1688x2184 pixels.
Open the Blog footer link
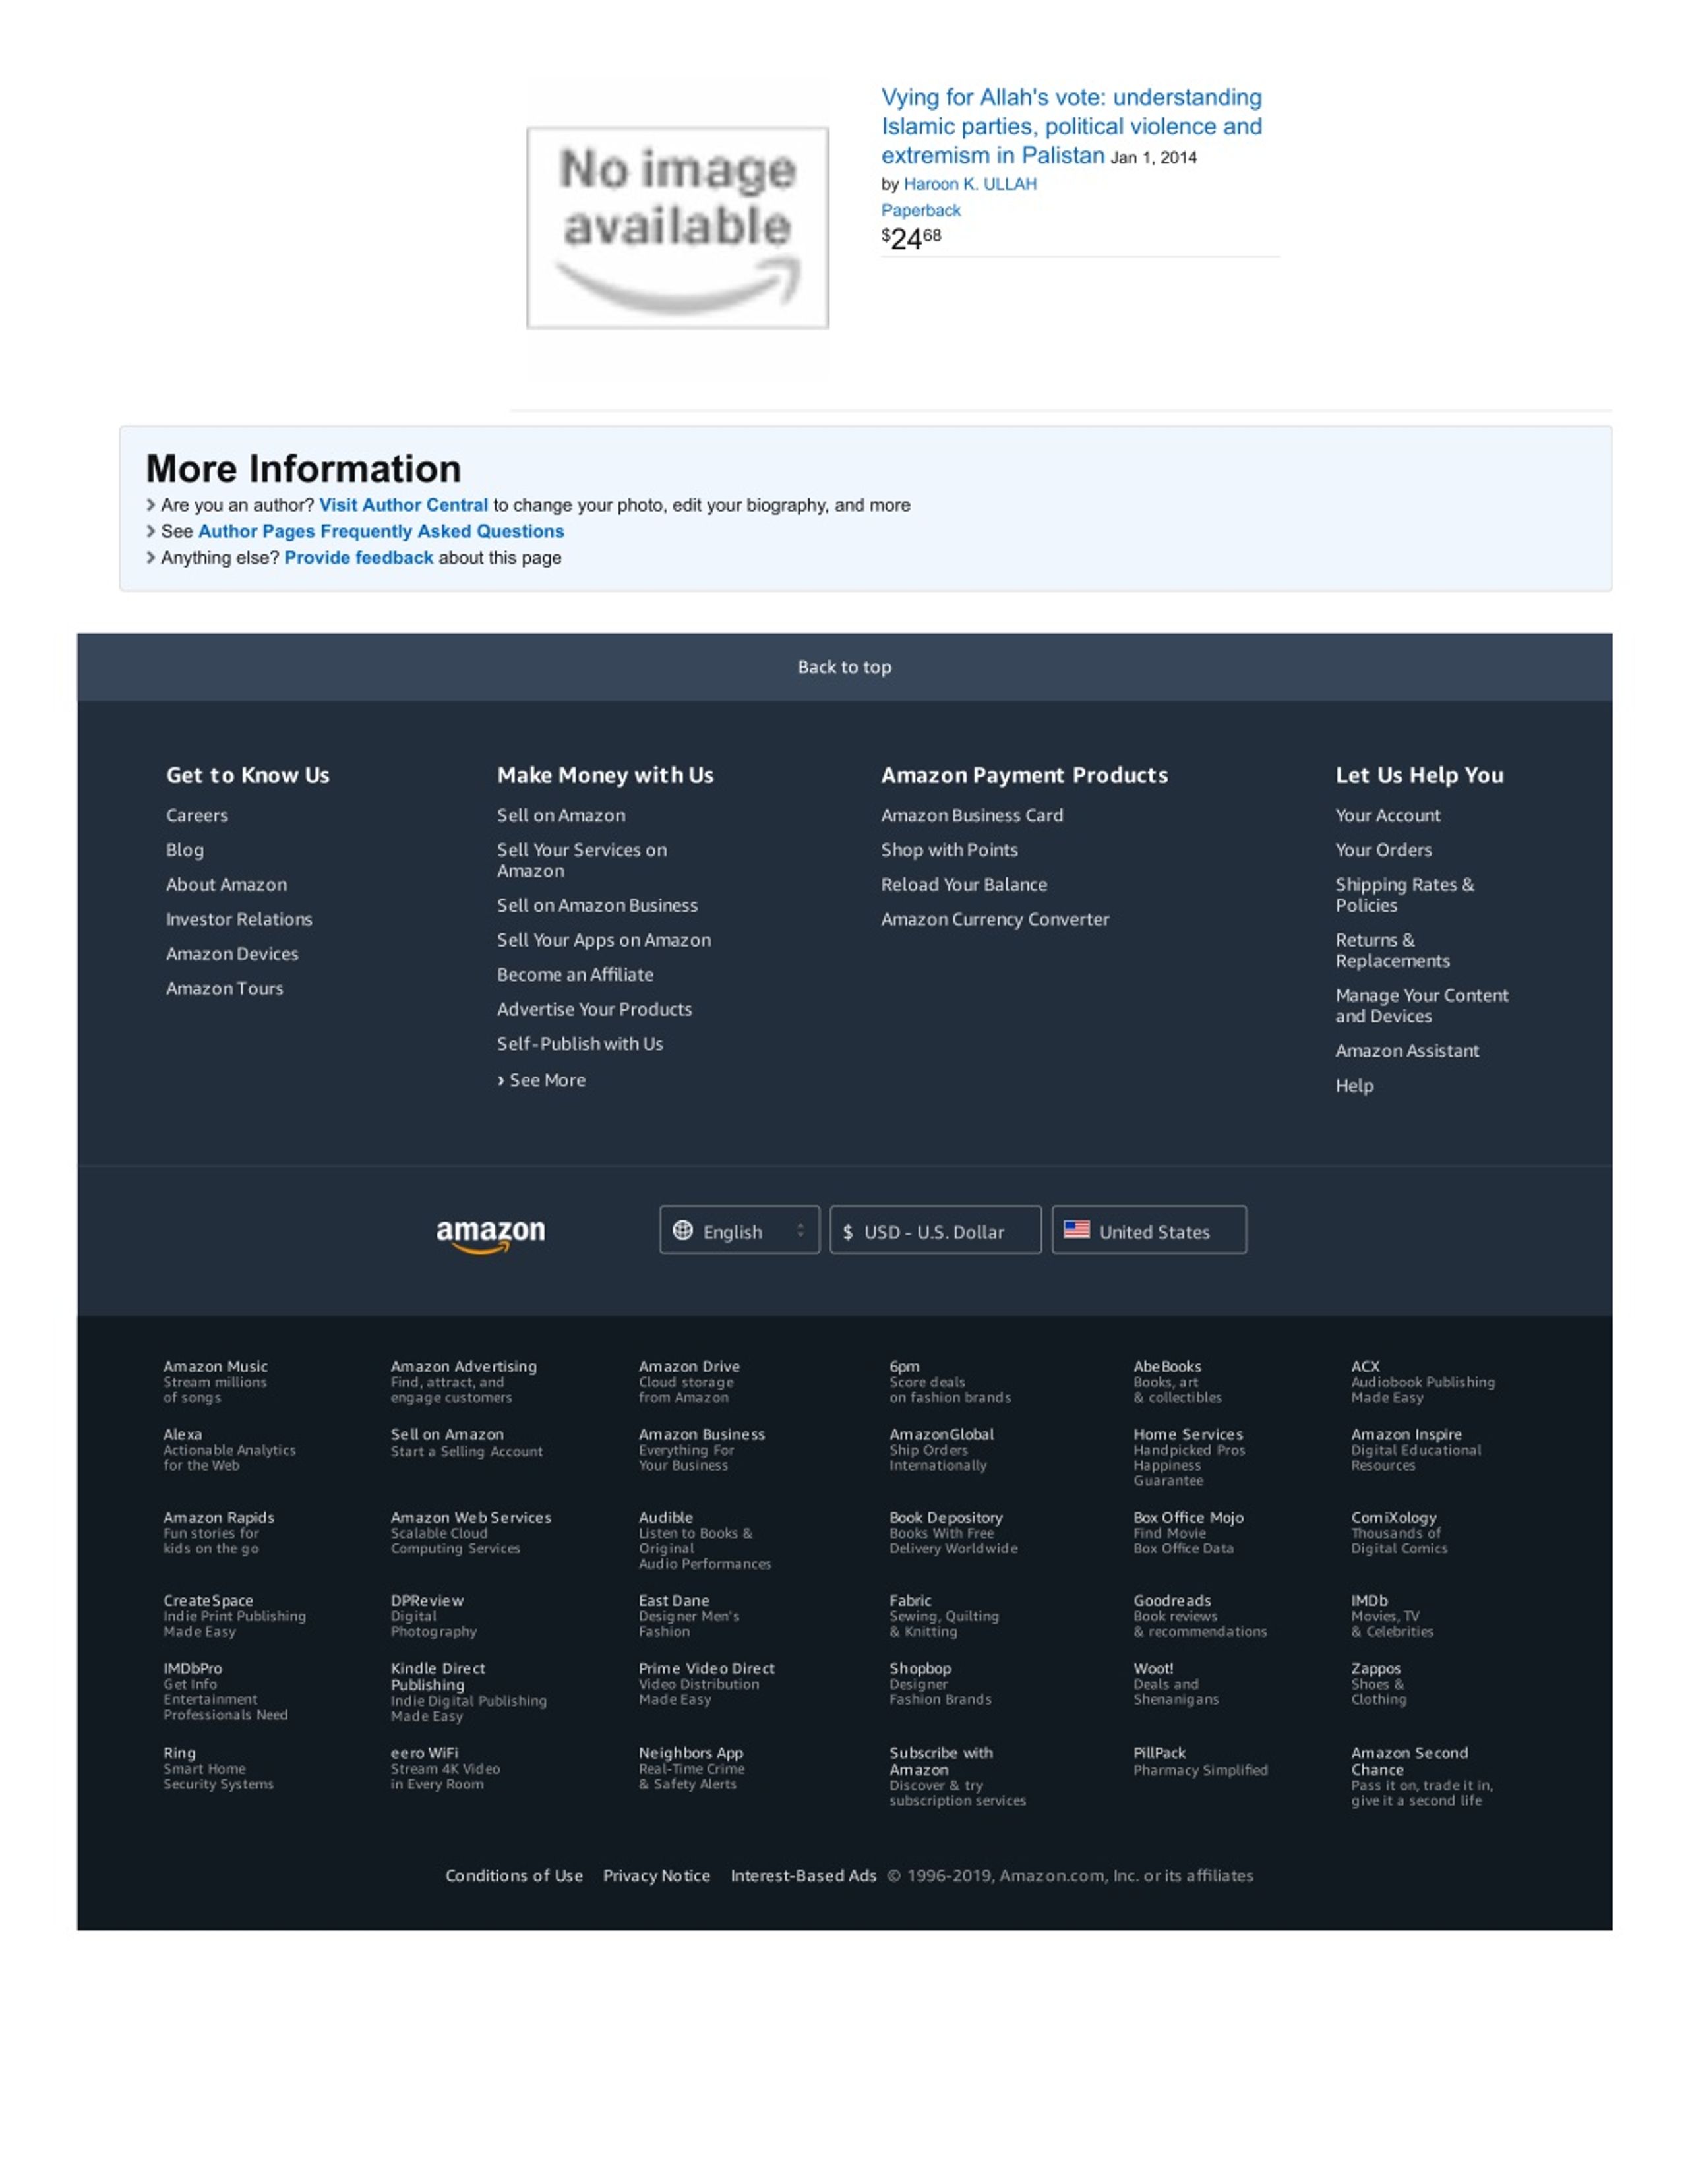click(x=185, y=850)
